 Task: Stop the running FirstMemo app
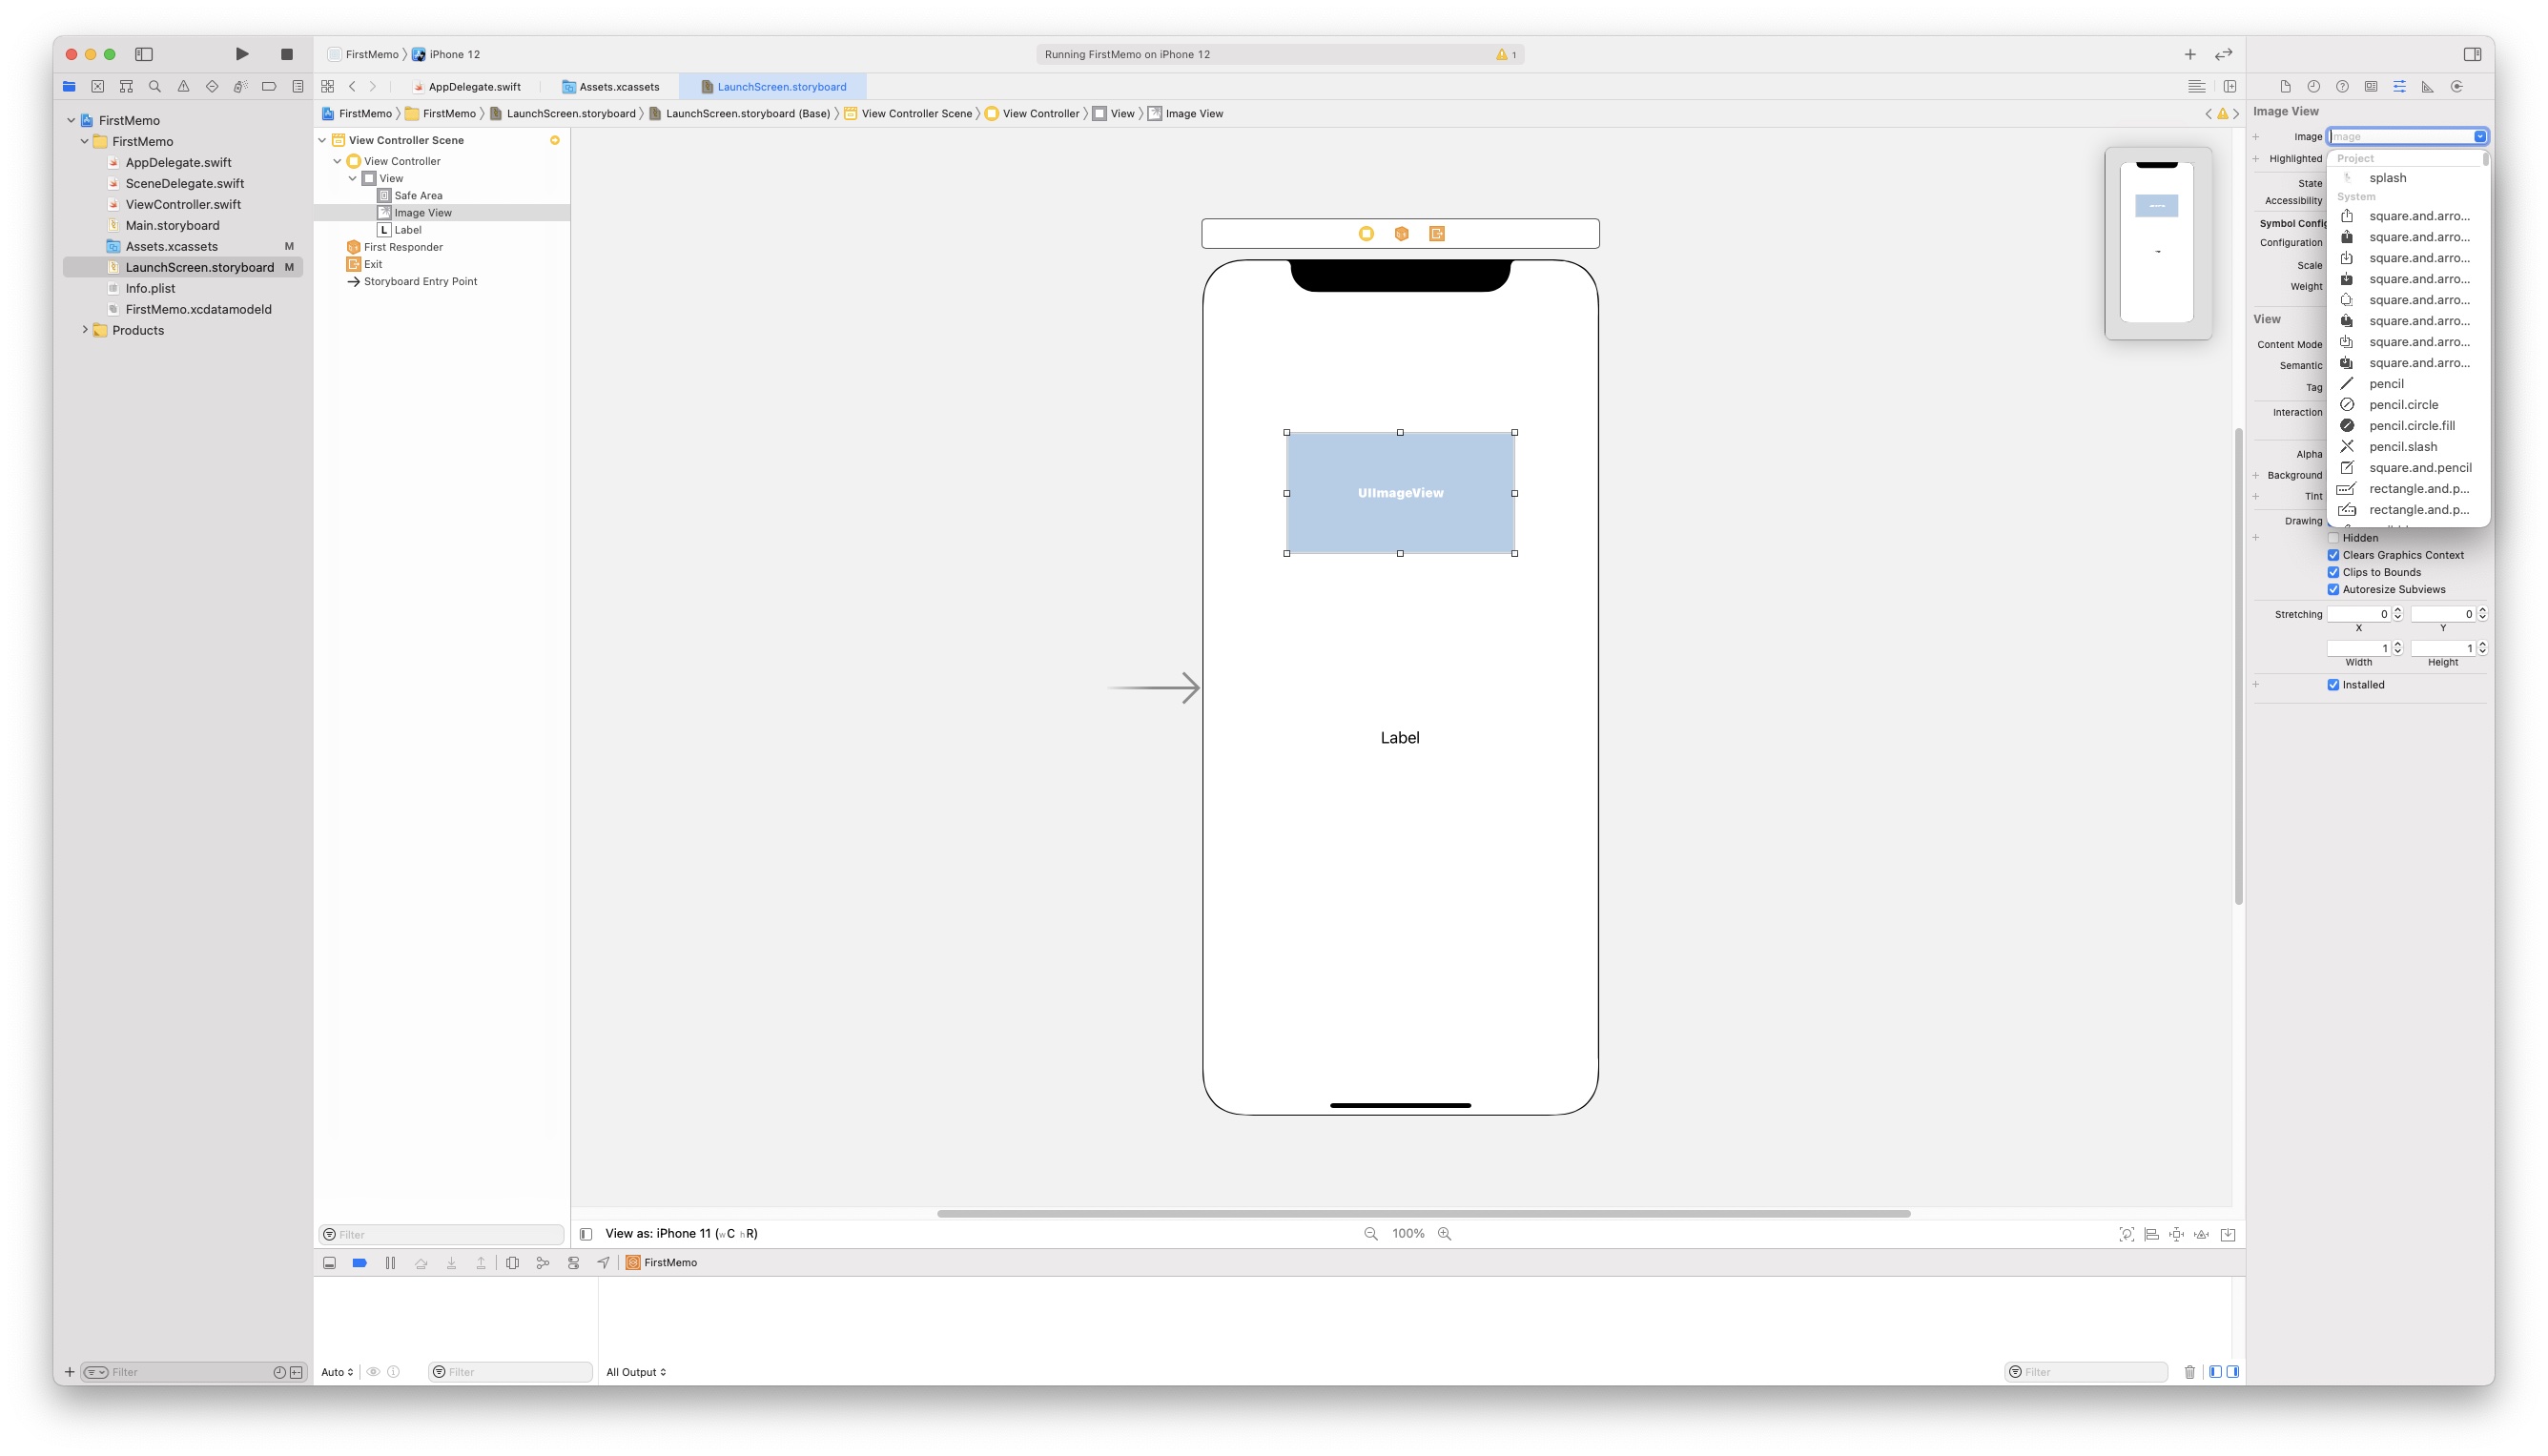click(x=287, y=54)
